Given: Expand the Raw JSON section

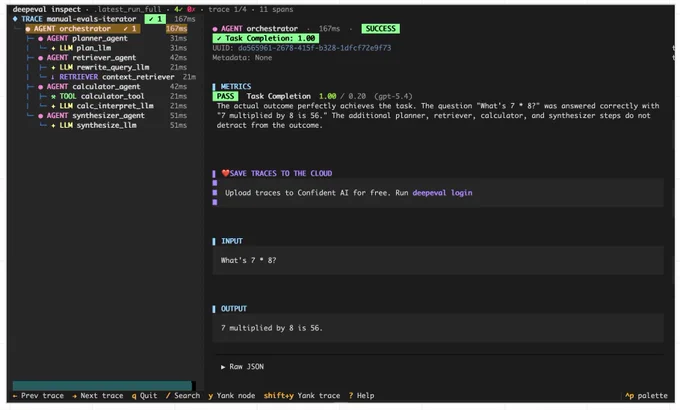Looking at the screenshot, I should [242, 367].
